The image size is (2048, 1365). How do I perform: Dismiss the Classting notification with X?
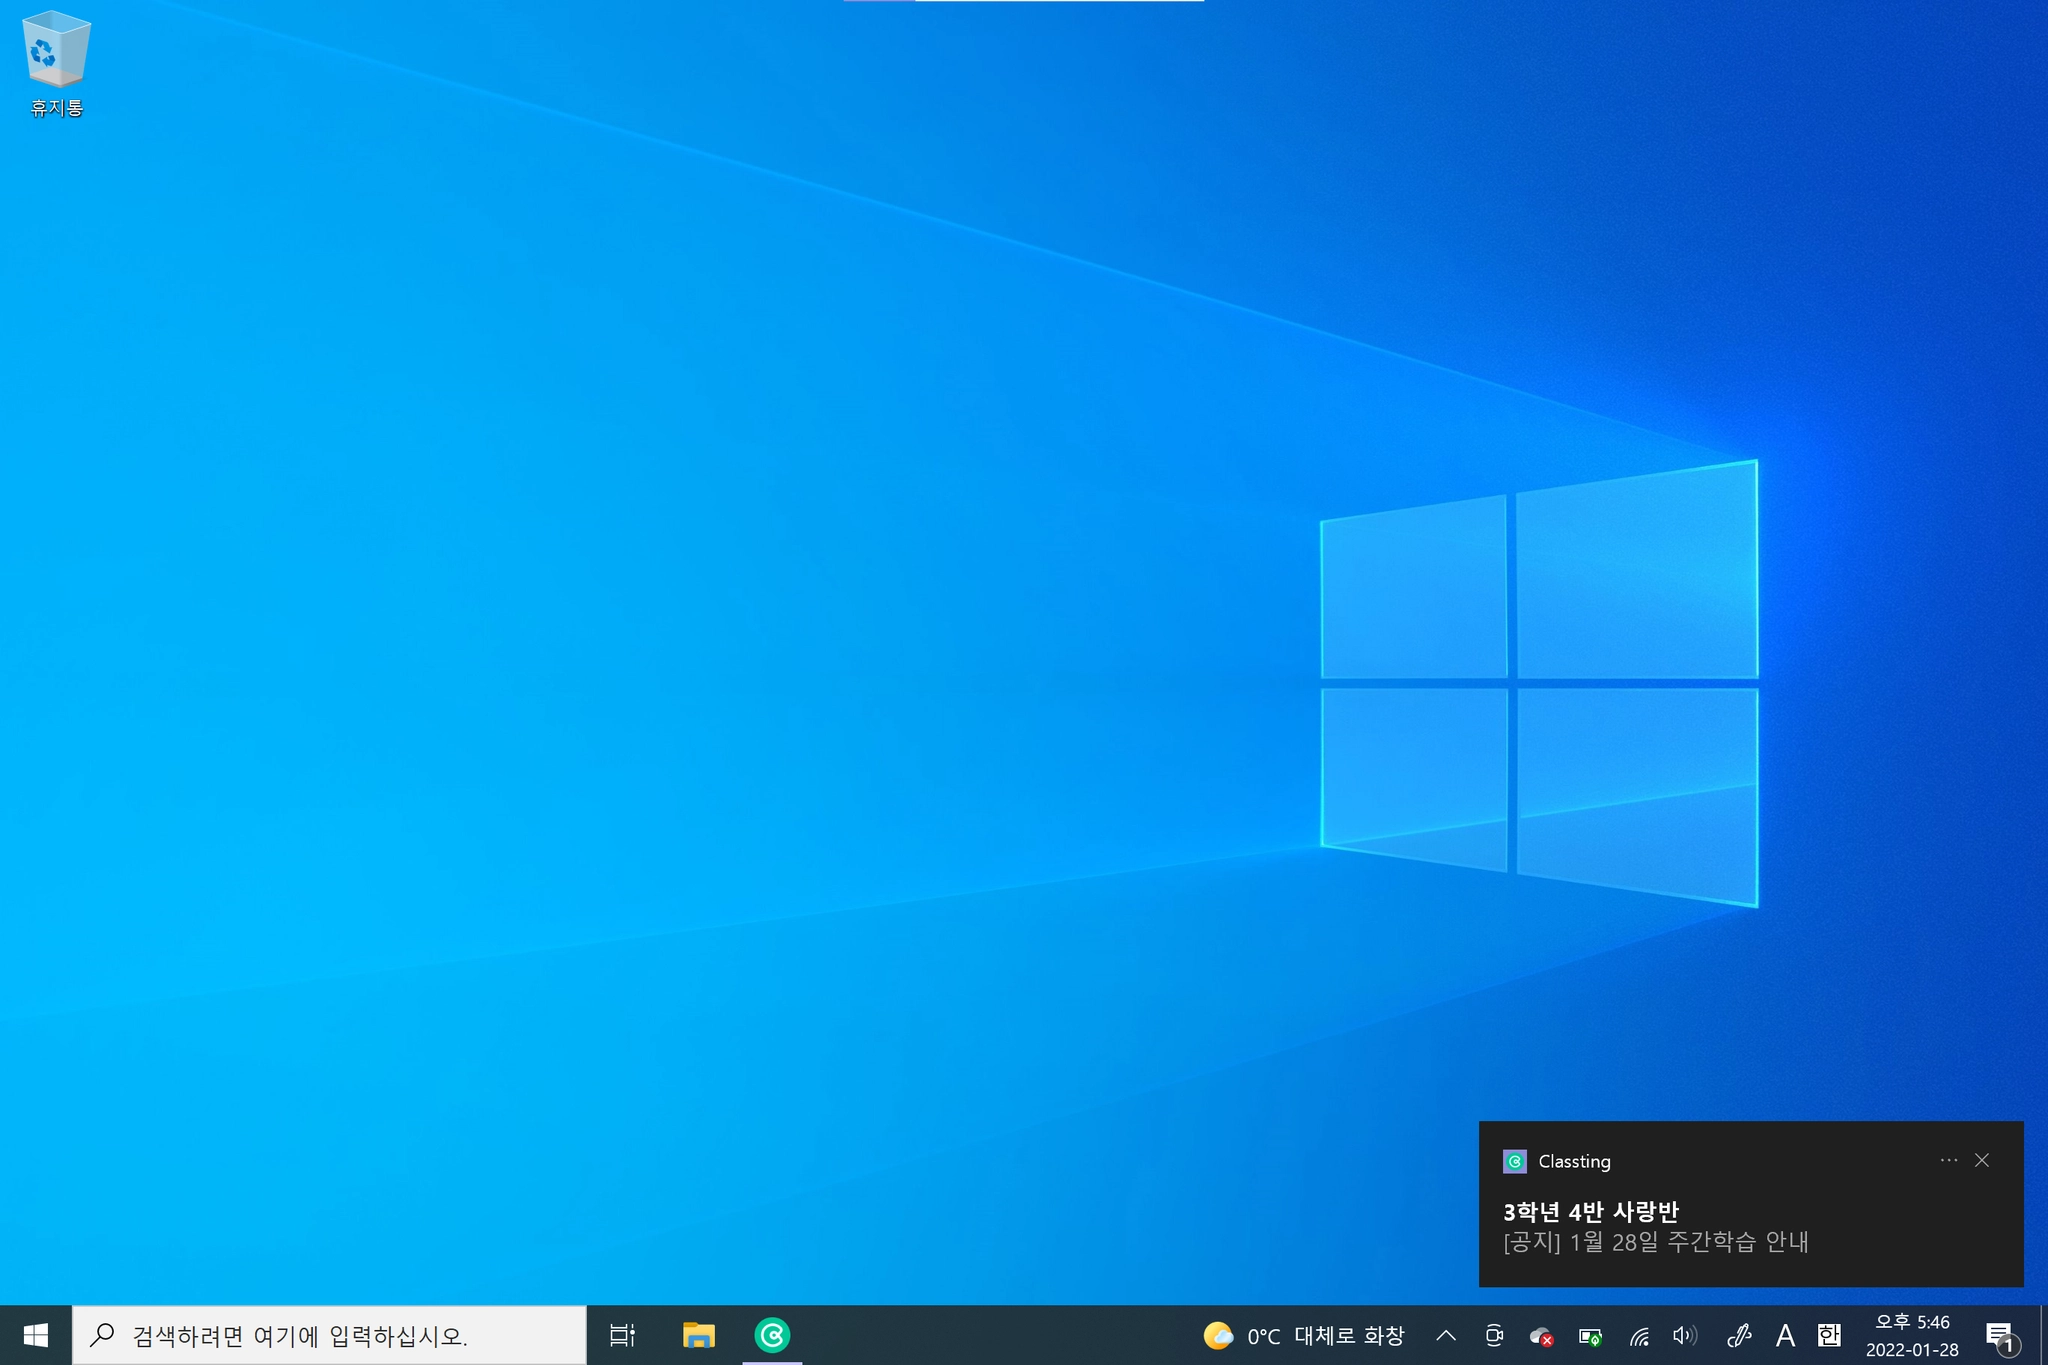pyautogui.click(x=1982, y=1160)
